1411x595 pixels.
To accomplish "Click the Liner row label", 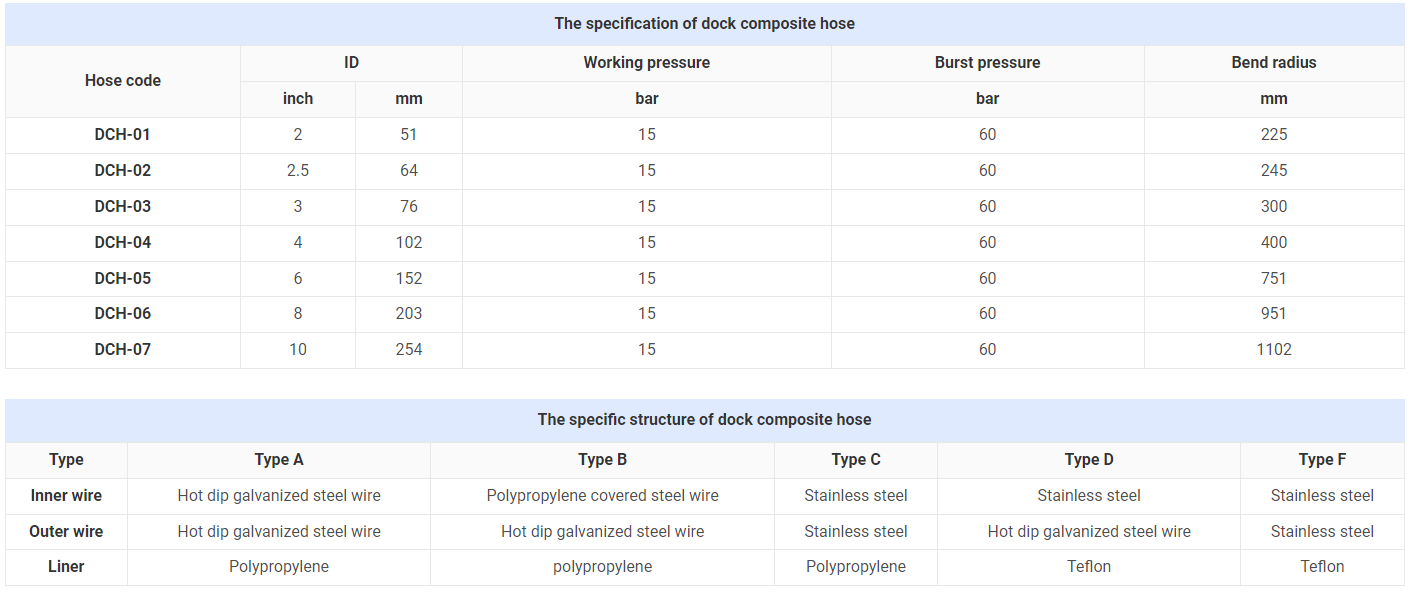I will [x=66, y=567].
